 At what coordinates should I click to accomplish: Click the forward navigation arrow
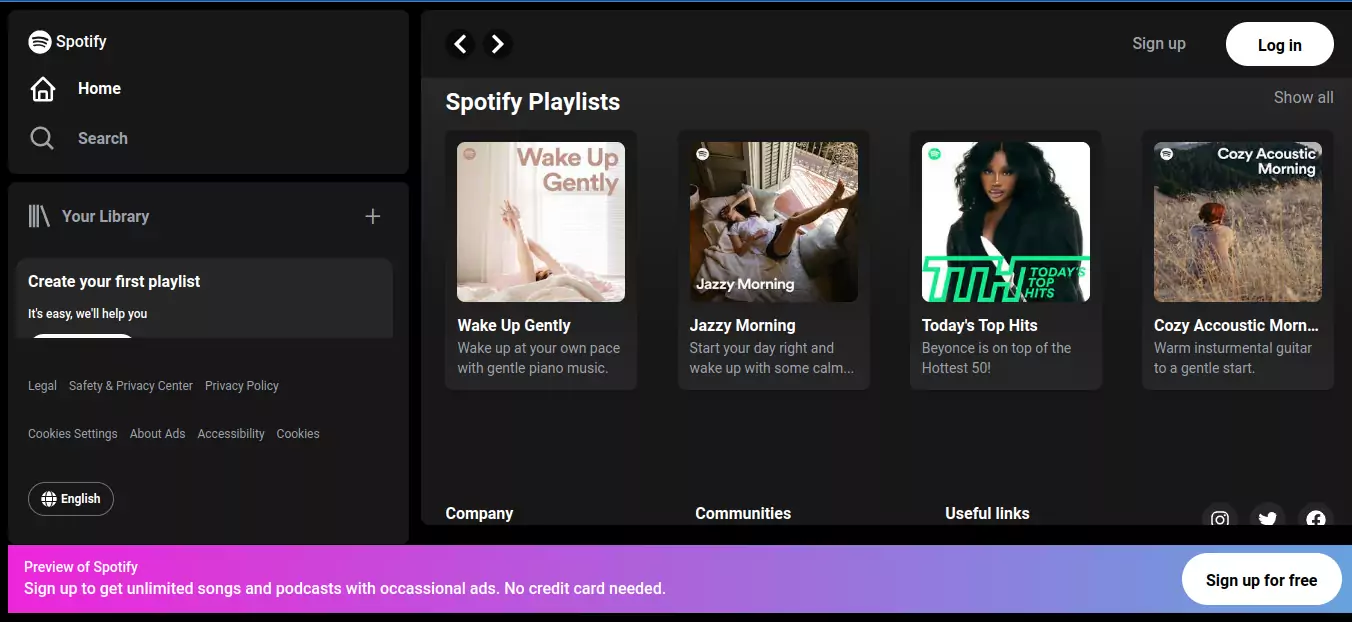497,44
